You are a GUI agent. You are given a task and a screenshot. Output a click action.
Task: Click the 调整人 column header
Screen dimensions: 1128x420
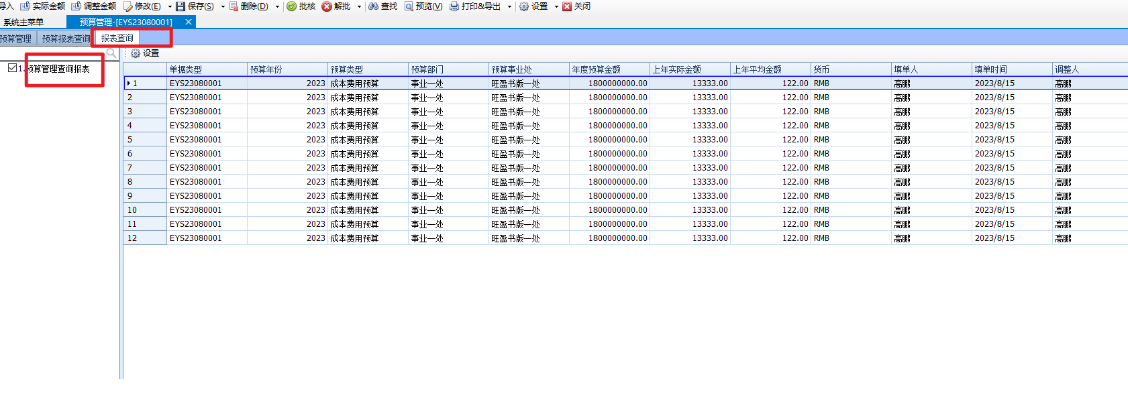click(x=1091, y=70)
